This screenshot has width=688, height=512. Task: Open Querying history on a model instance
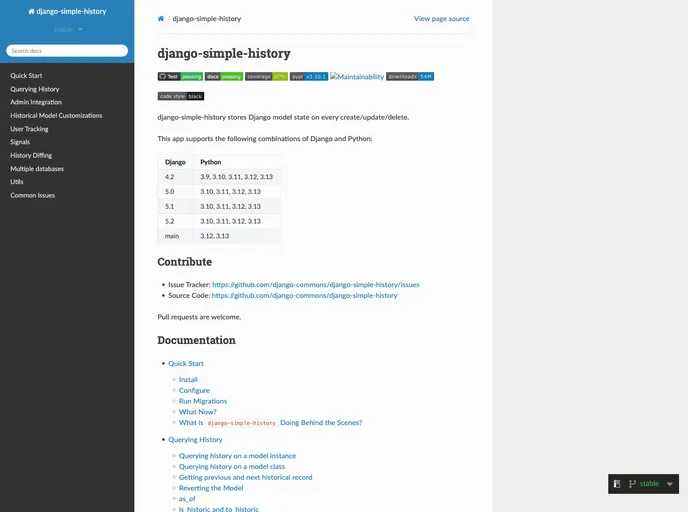237,456
